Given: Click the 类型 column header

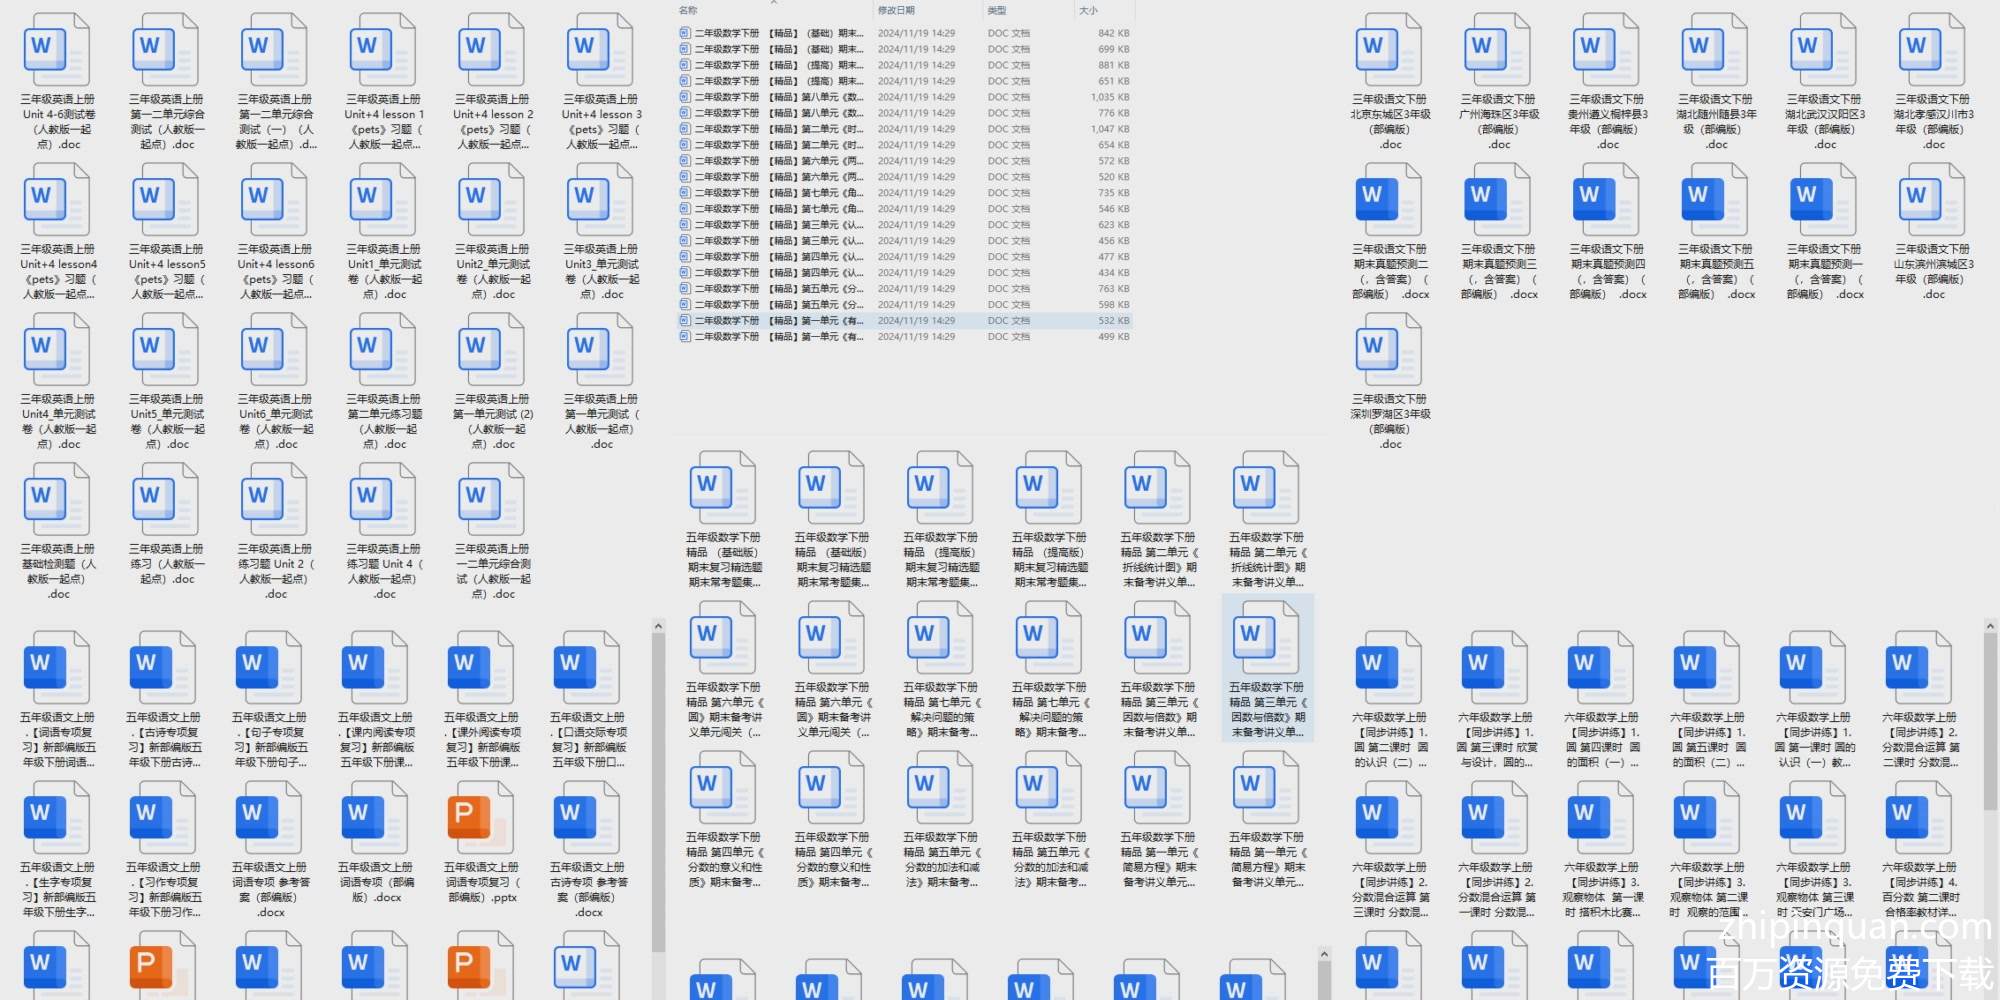Looking at the screenshot, I should [x=997, y=10].
